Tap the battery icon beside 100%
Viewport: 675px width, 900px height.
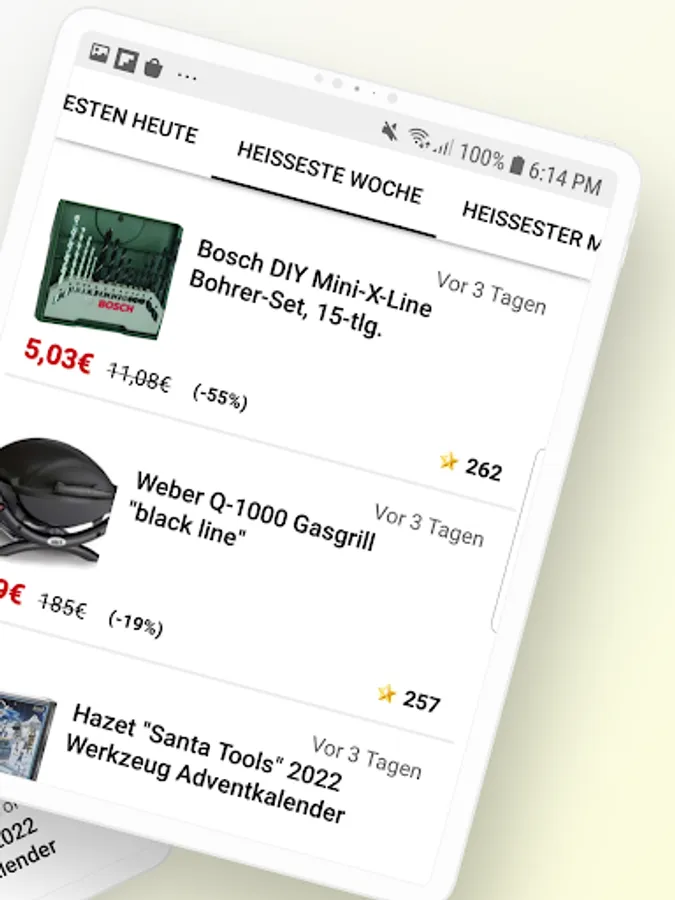(x=517, y=165)
